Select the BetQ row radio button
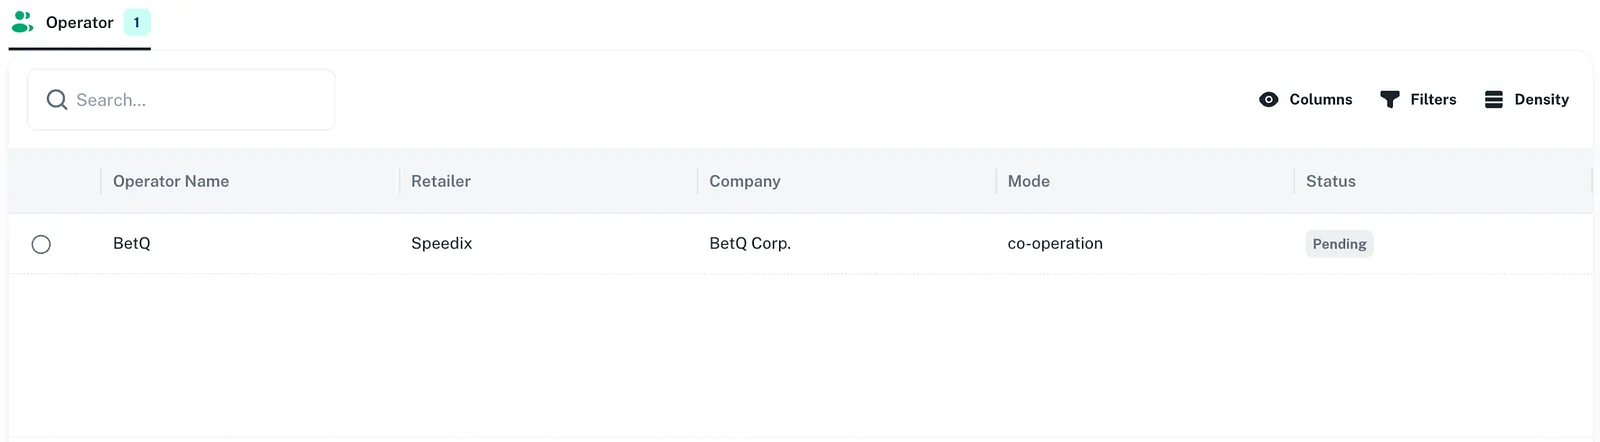Viewport: 1600px width, 442px height. click(41, 244)
